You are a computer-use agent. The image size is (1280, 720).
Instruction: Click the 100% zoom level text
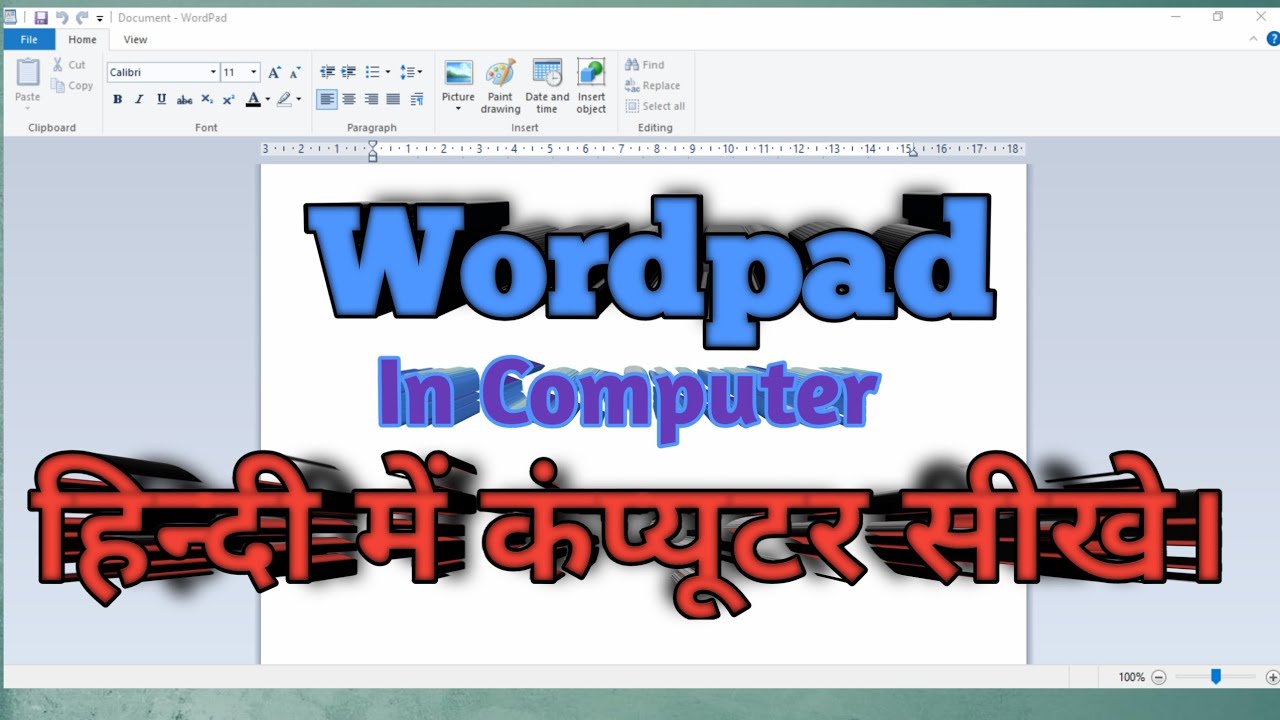tap(1132, 677)
